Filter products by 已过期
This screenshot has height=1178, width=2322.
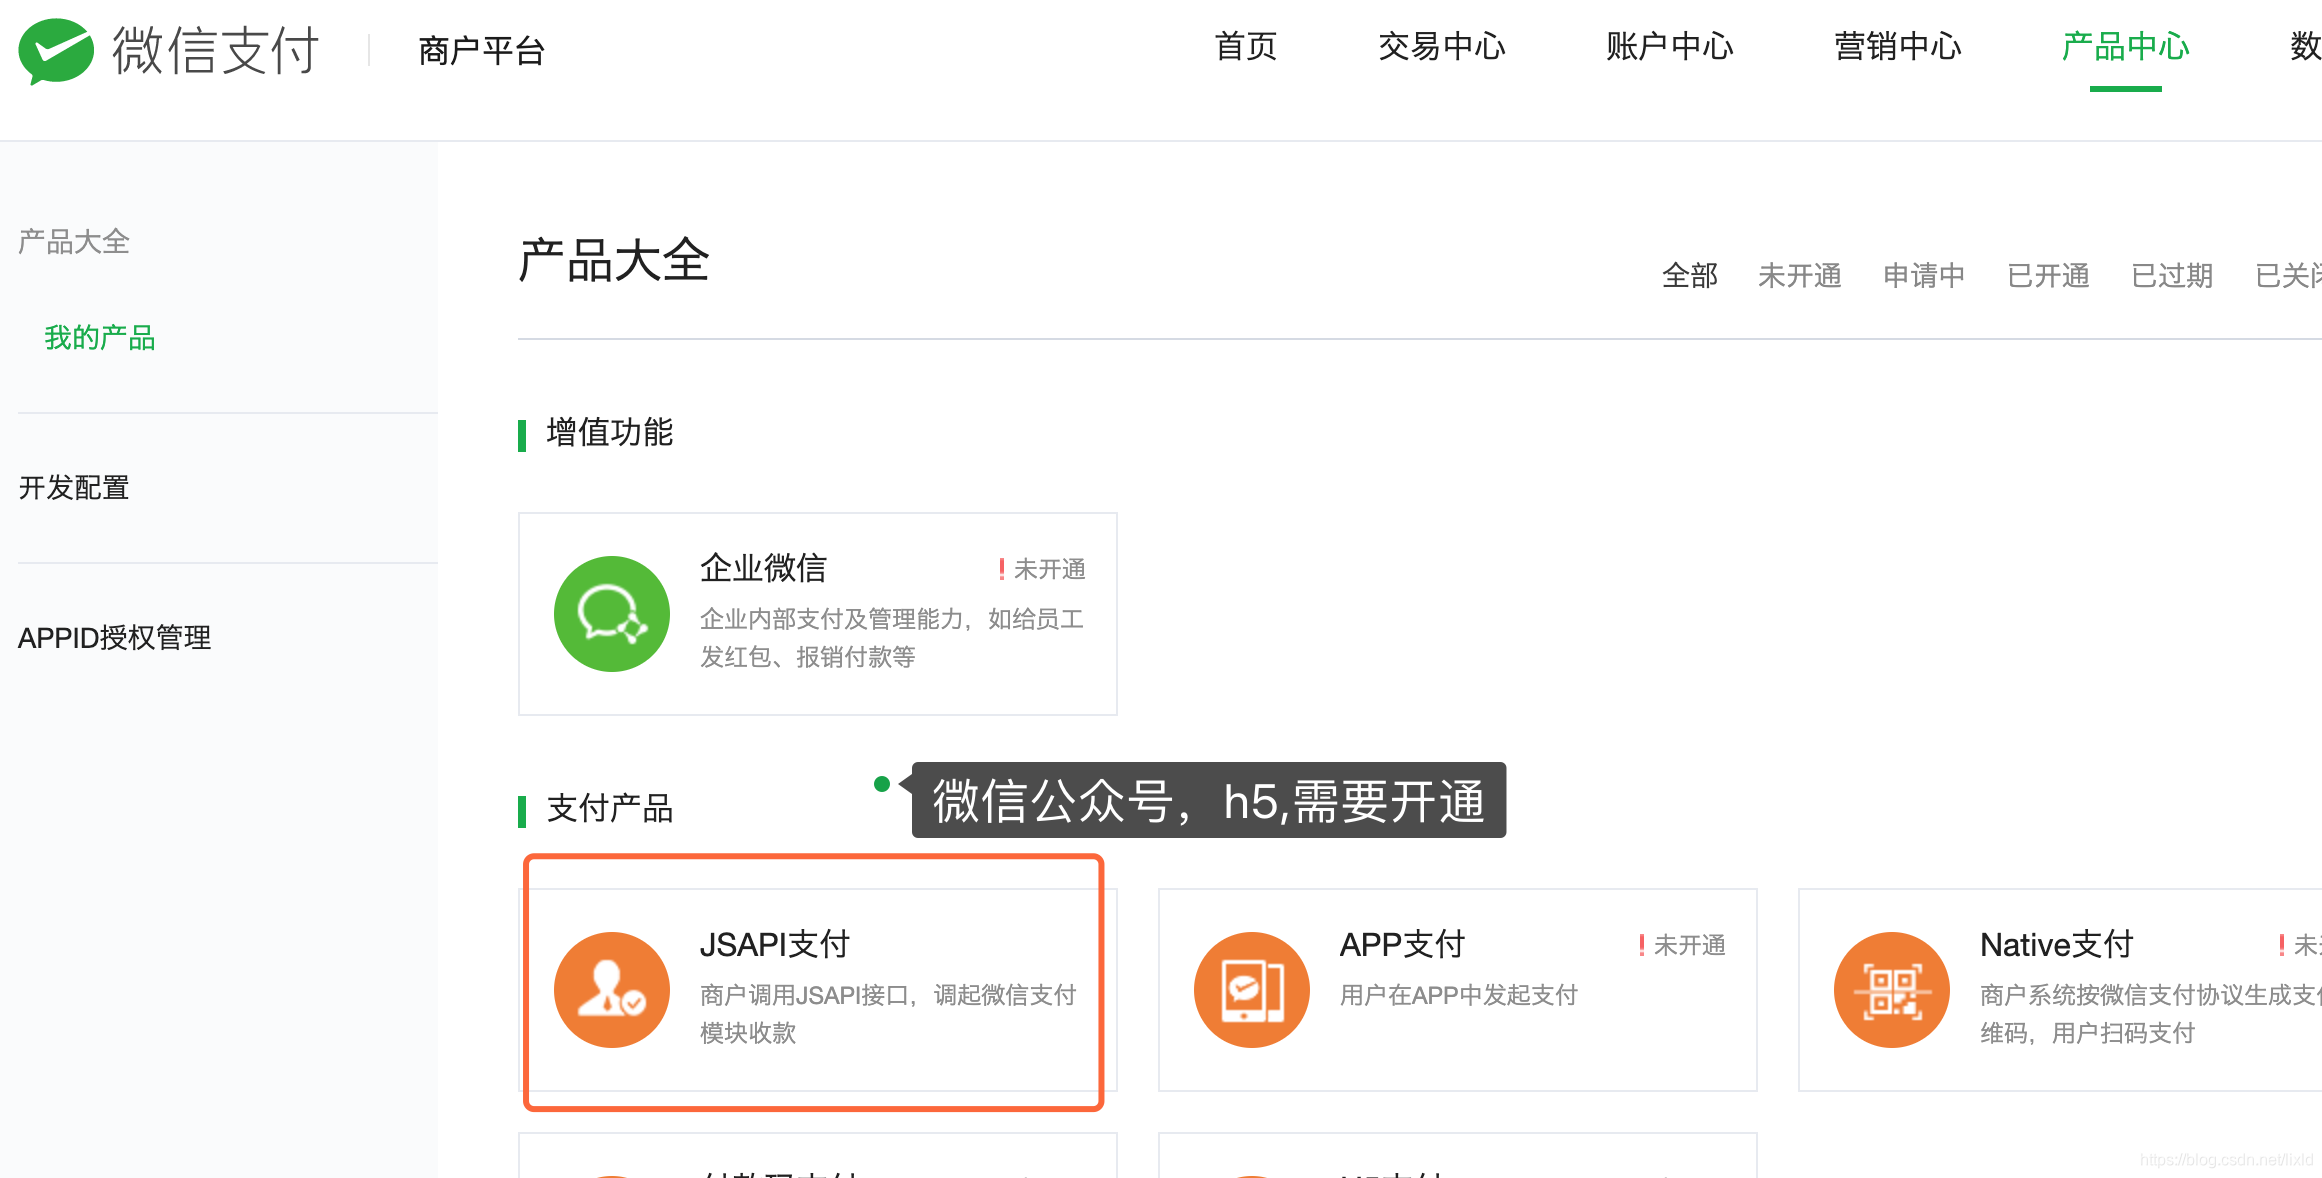point(2172,275)
